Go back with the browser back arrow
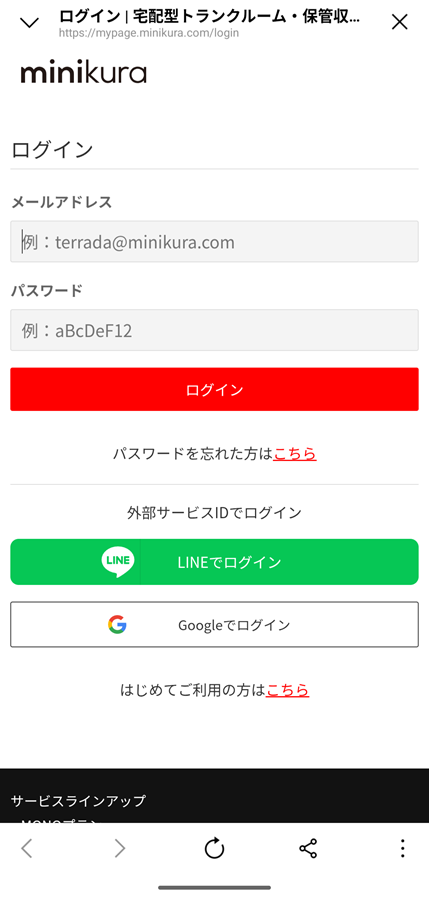Image resolution: width=429 pixels, height=900 pixels. [x=26, y=848]
